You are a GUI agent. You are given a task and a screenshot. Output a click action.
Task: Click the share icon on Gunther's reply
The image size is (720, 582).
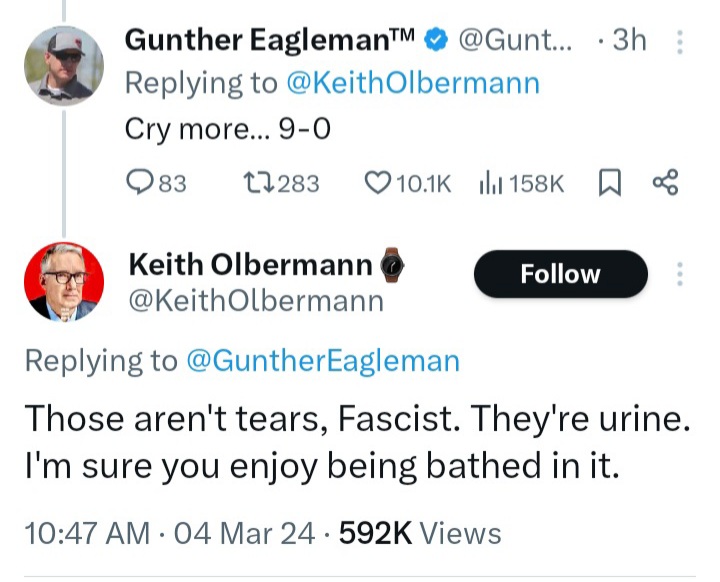(665, 183)
